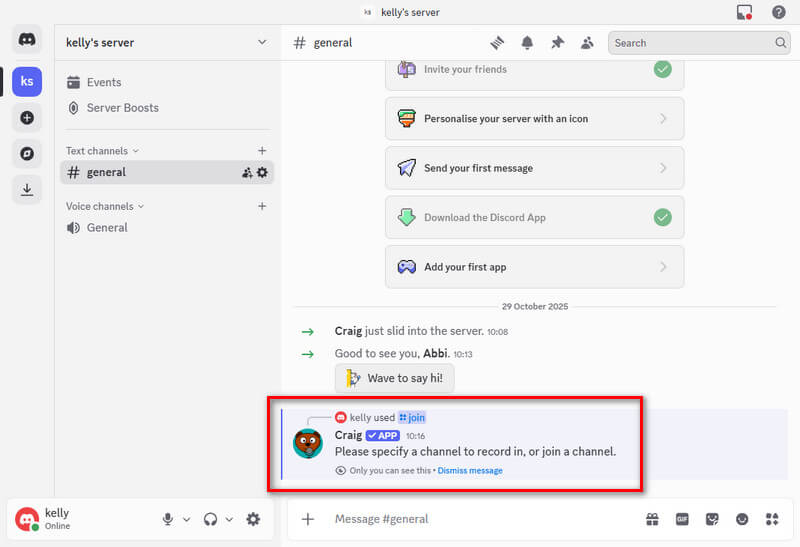800x547 pixels.
Task: Open attachment plus button in message bar
Action: [308, 519]
